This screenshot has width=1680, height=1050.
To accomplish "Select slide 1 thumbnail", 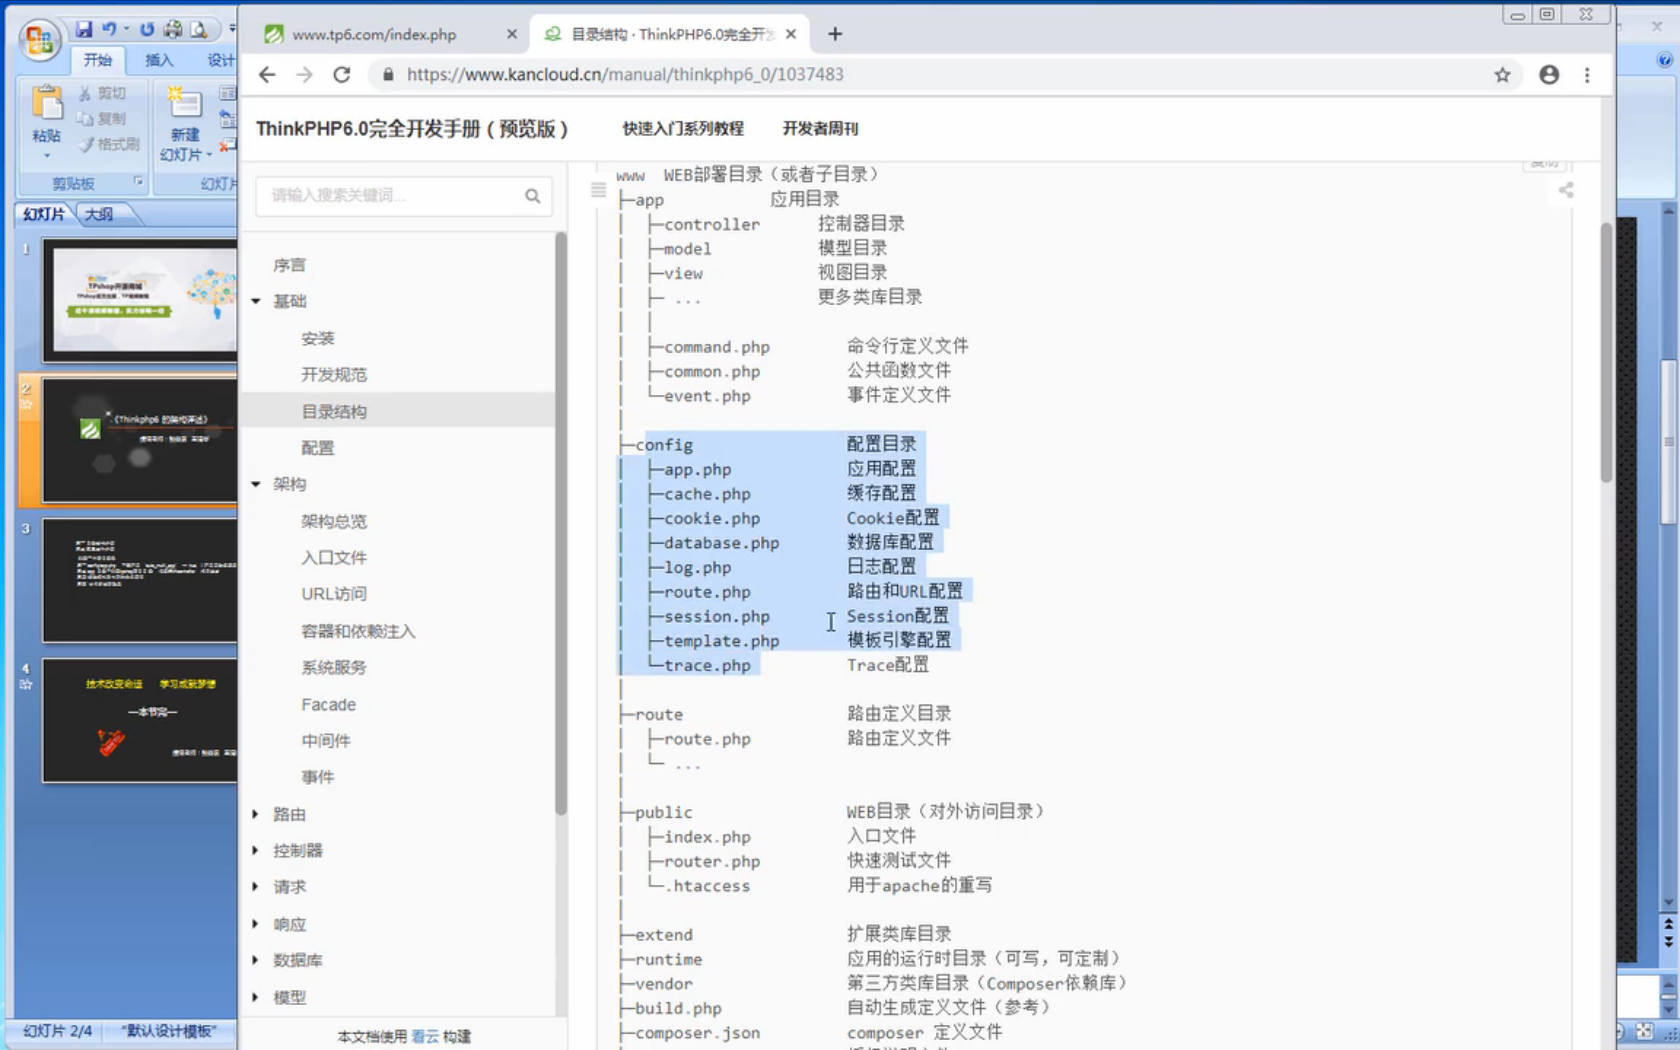I will coord(140,299).
